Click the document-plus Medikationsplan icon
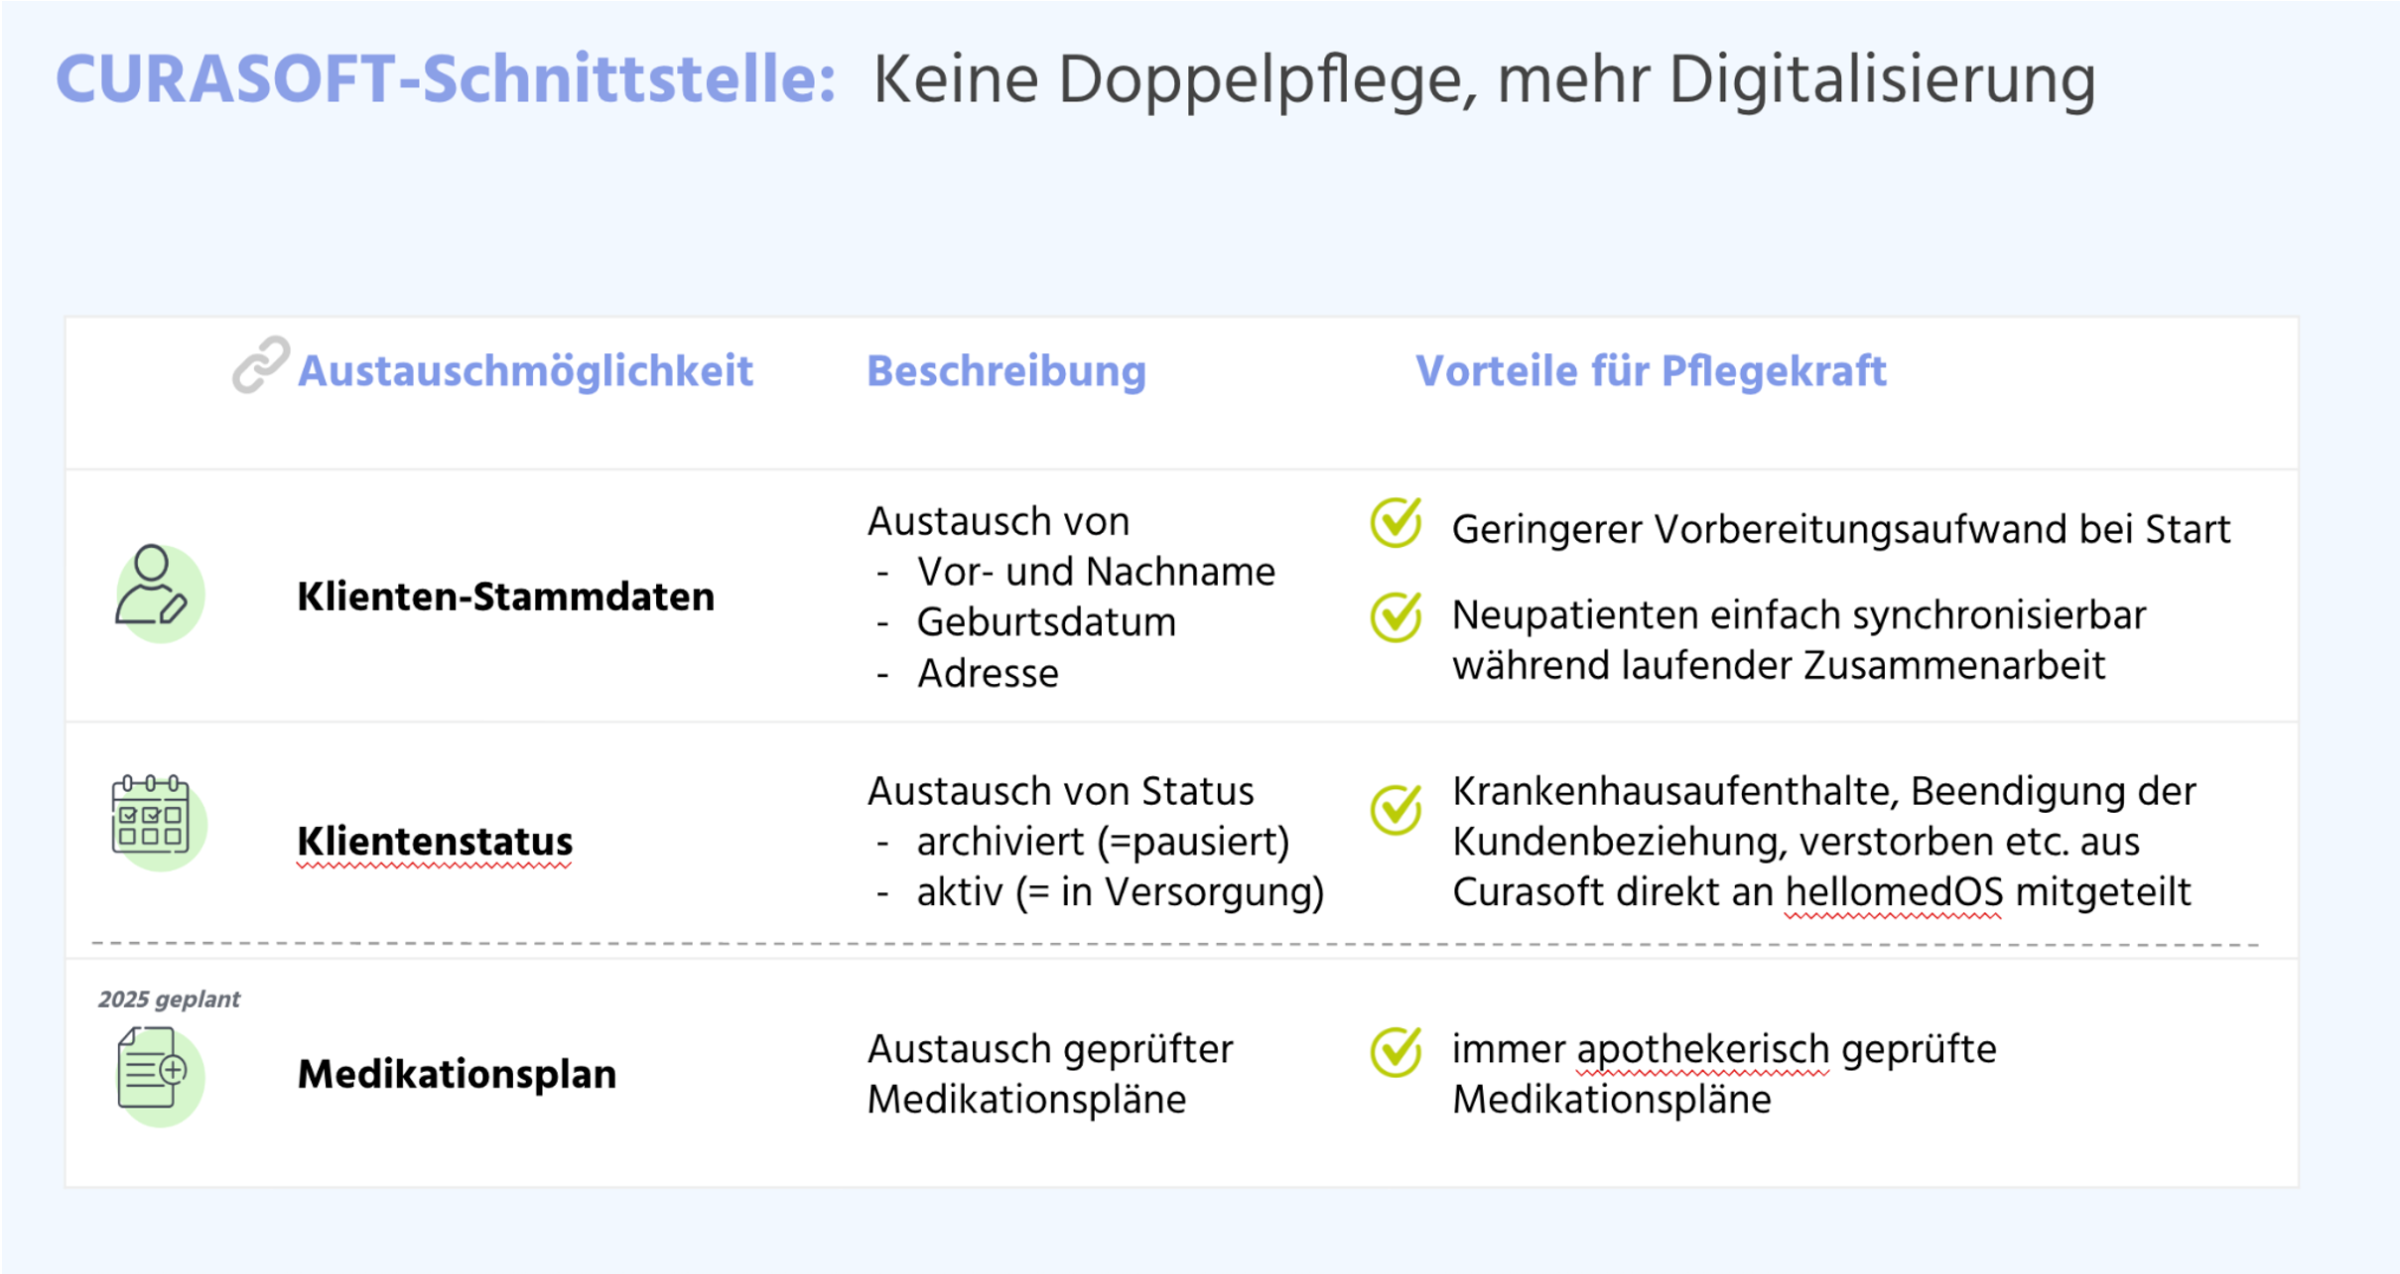This screenshot has height=1274, width=2400. click(x=152, y=1070)
